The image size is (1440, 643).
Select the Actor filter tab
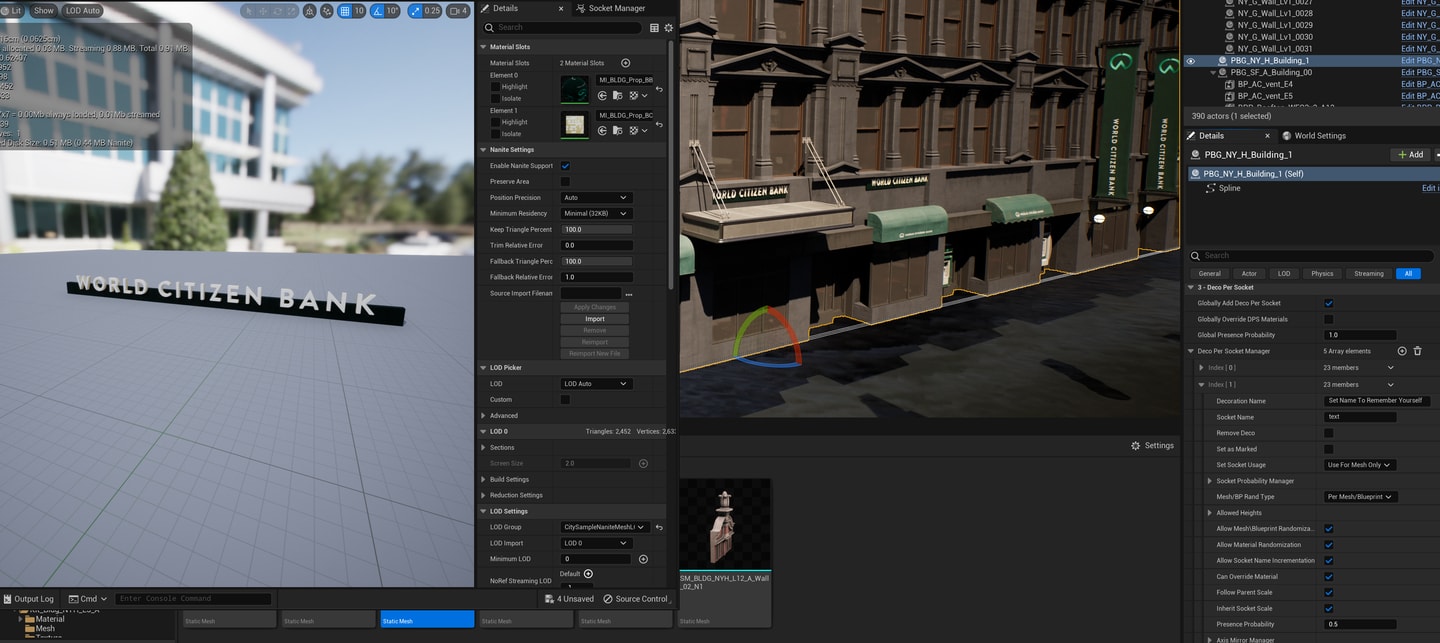pyautogui.click(x=1249, y=273)
